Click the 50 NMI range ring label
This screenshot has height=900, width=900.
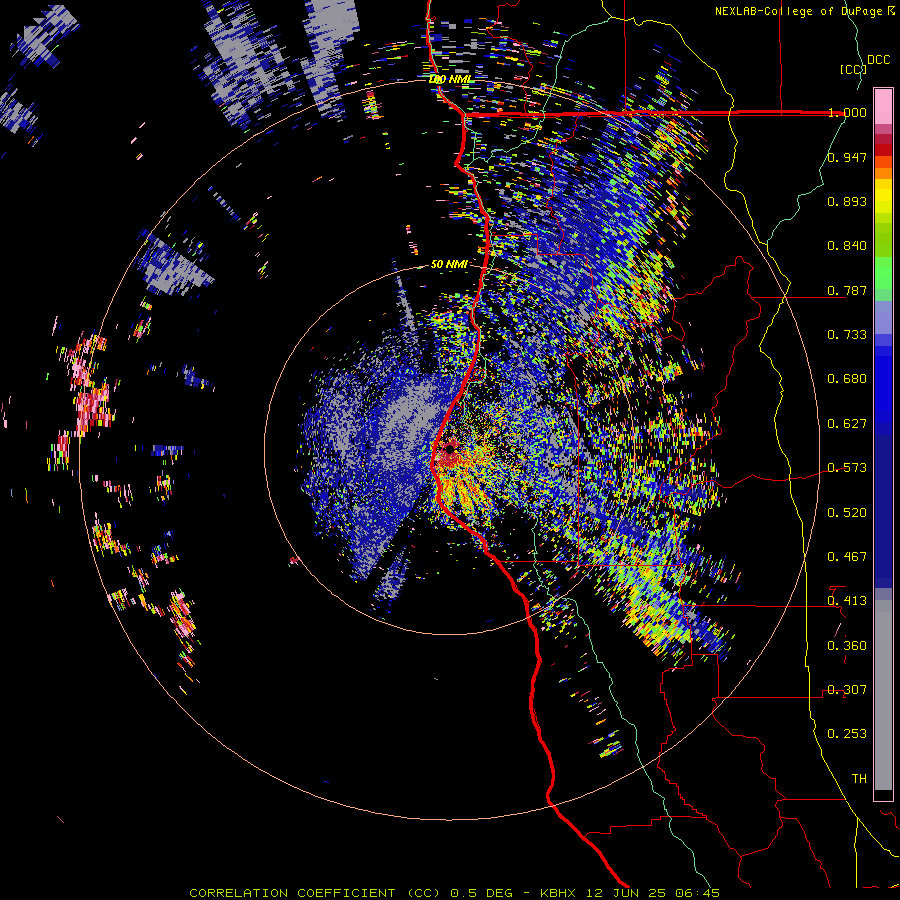(449, 264)
